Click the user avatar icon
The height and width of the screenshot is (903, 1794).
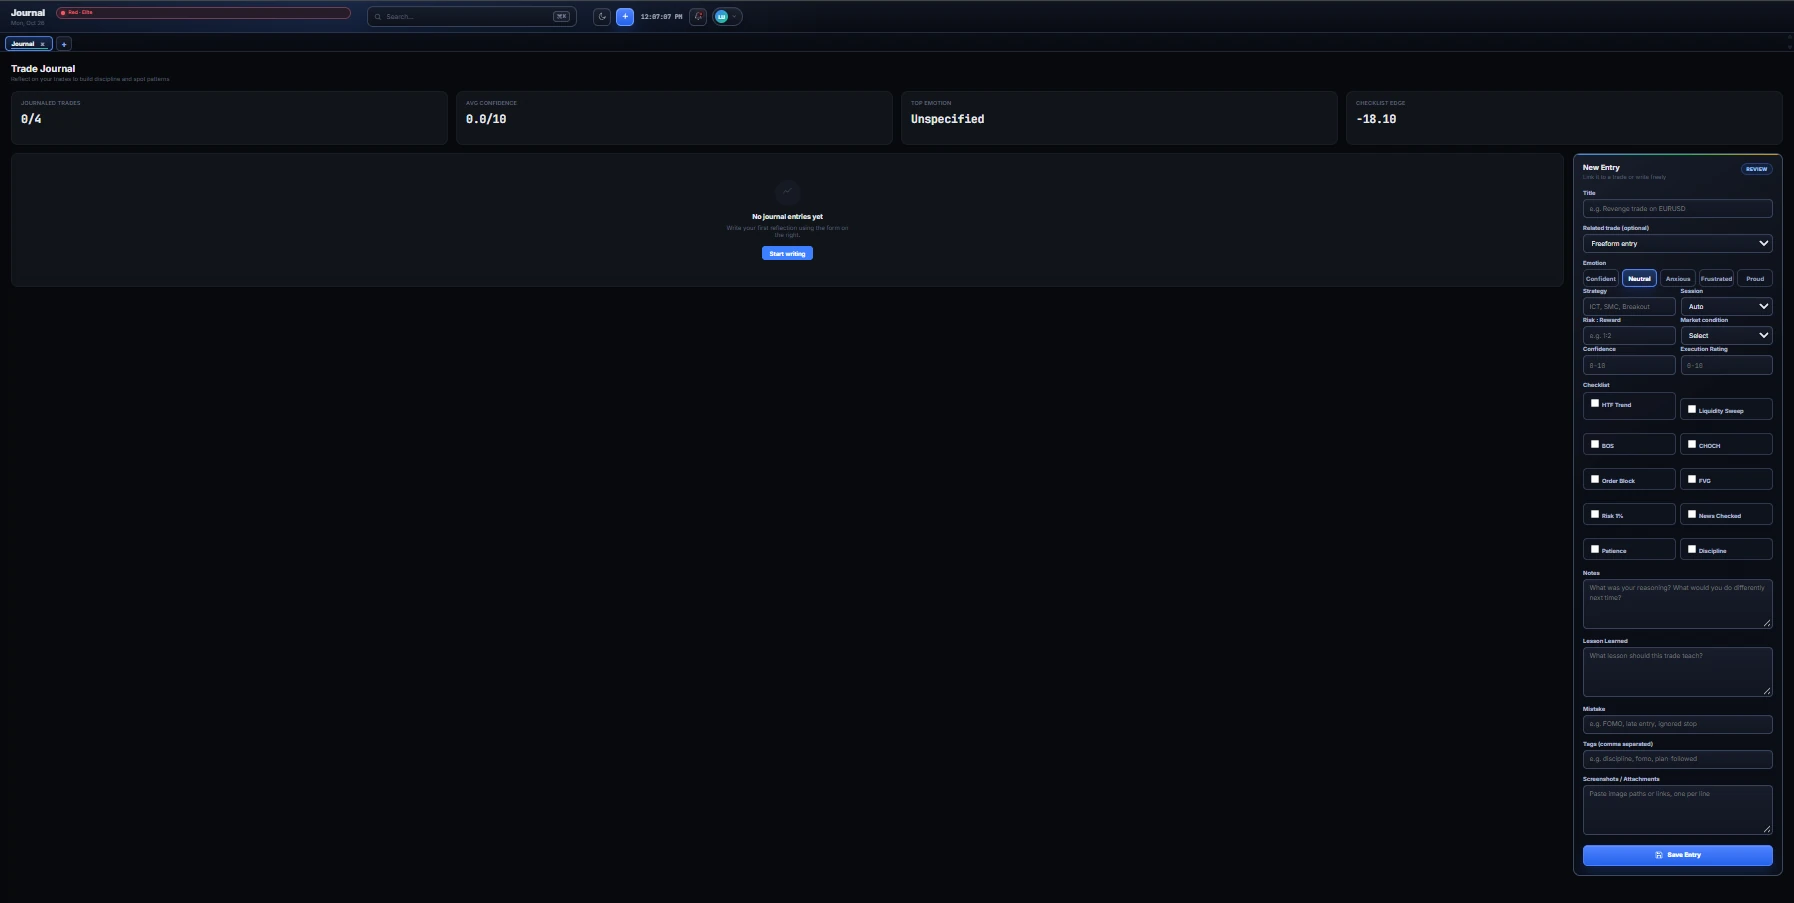pos(721,17)
